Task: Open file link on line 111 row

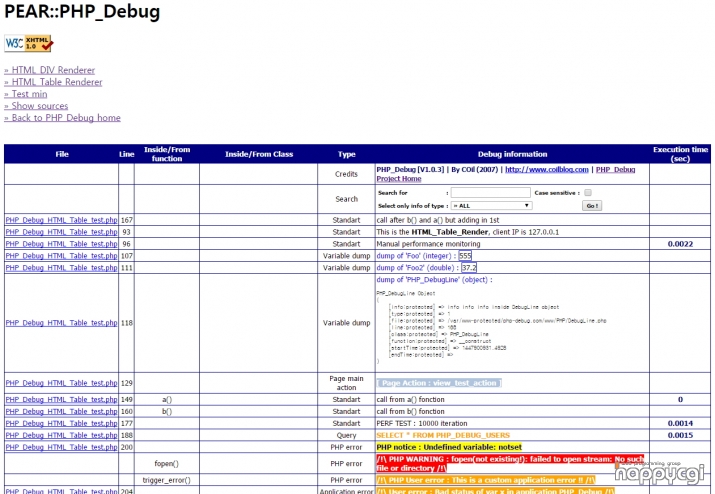Action: point(62,267)
